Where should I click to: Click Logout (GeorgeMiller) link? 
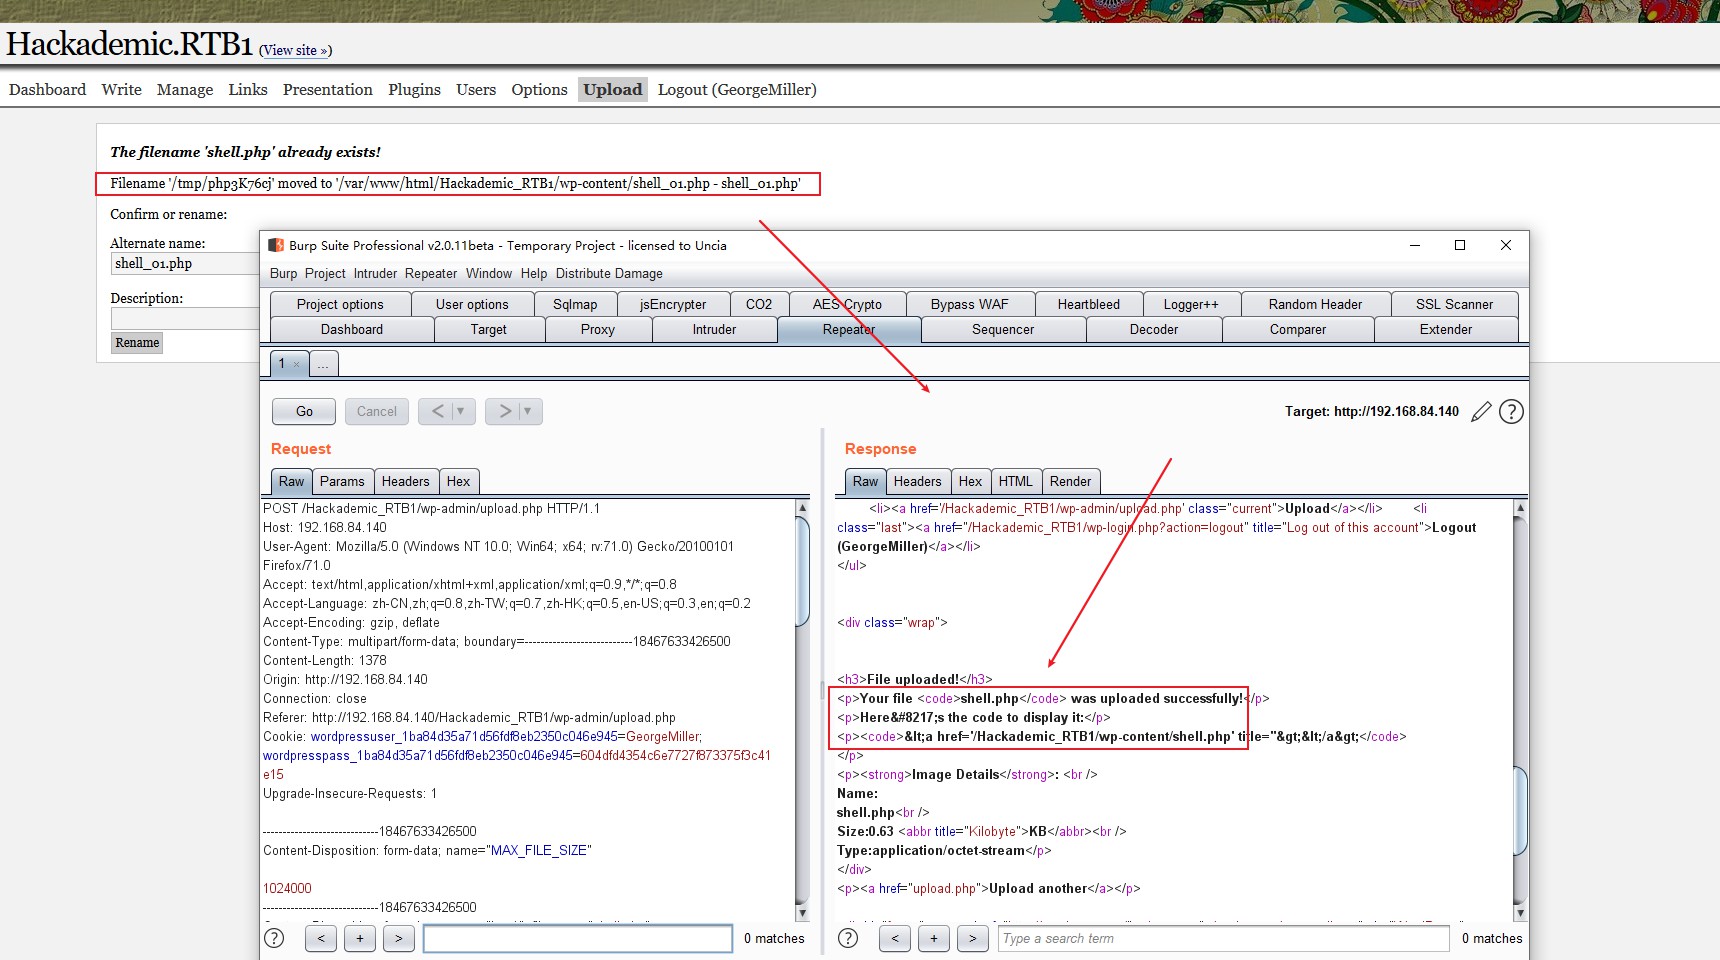tap(737, 89)
